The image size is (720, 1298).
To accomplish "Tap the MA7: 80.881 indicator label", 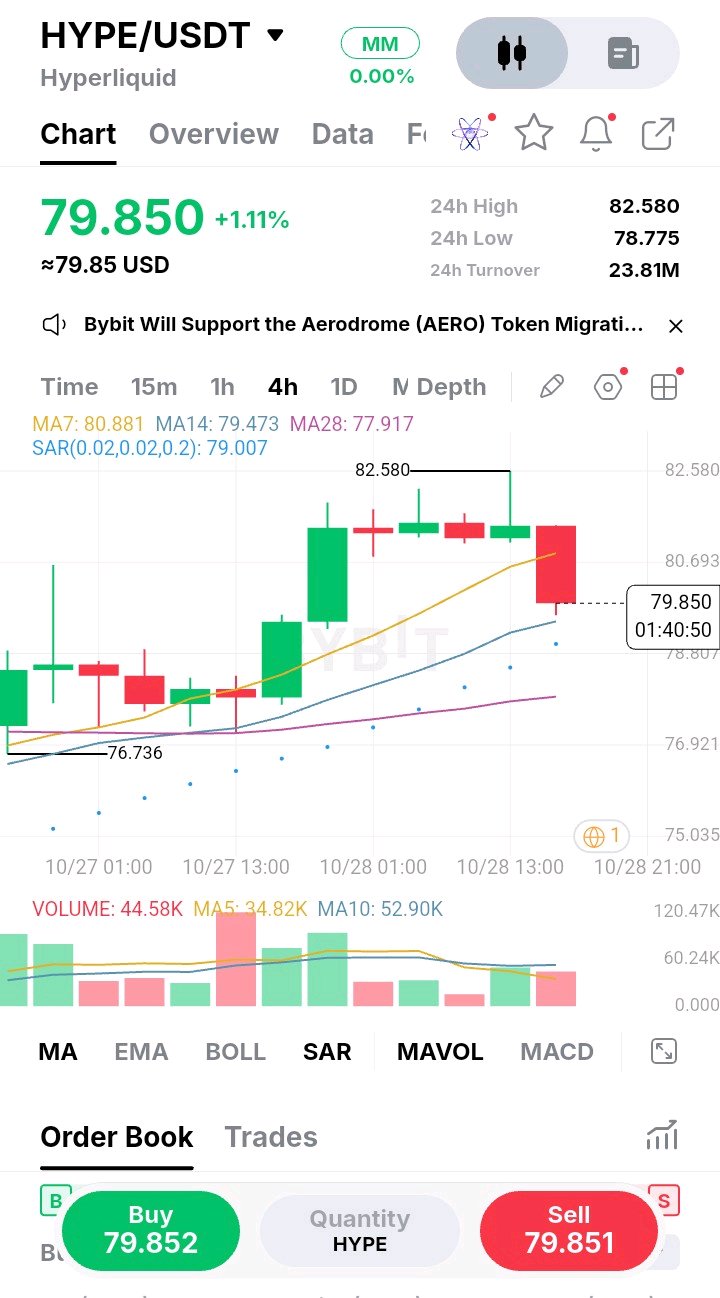I will [x=88, y=424].
